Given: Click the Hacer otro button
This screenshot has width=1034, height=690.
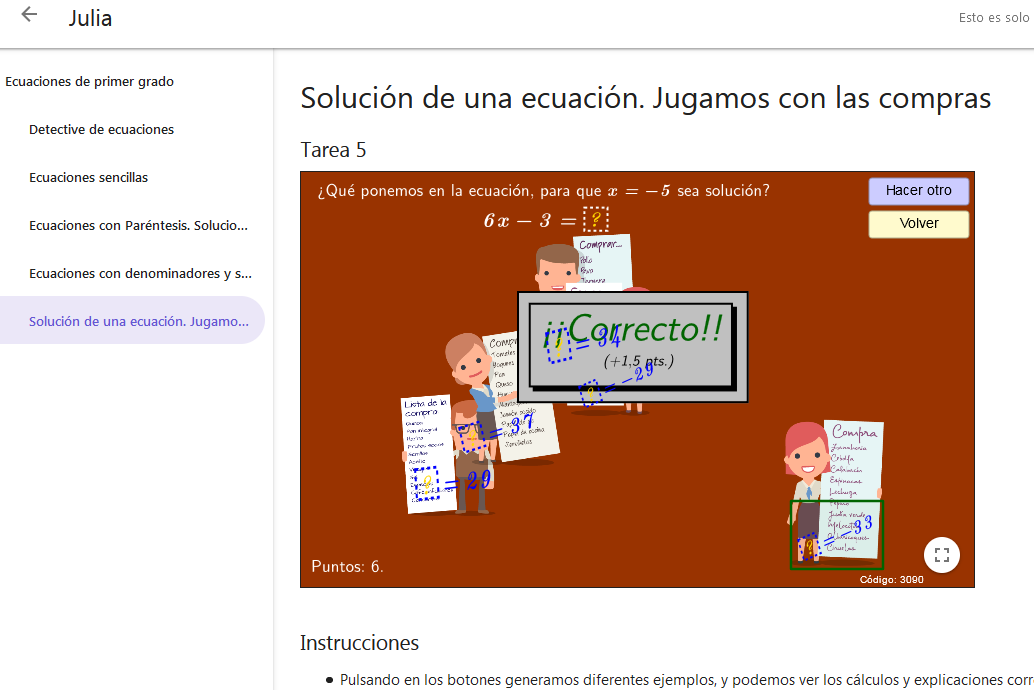Looking at the screenshot, I should (x=919, y=191).
